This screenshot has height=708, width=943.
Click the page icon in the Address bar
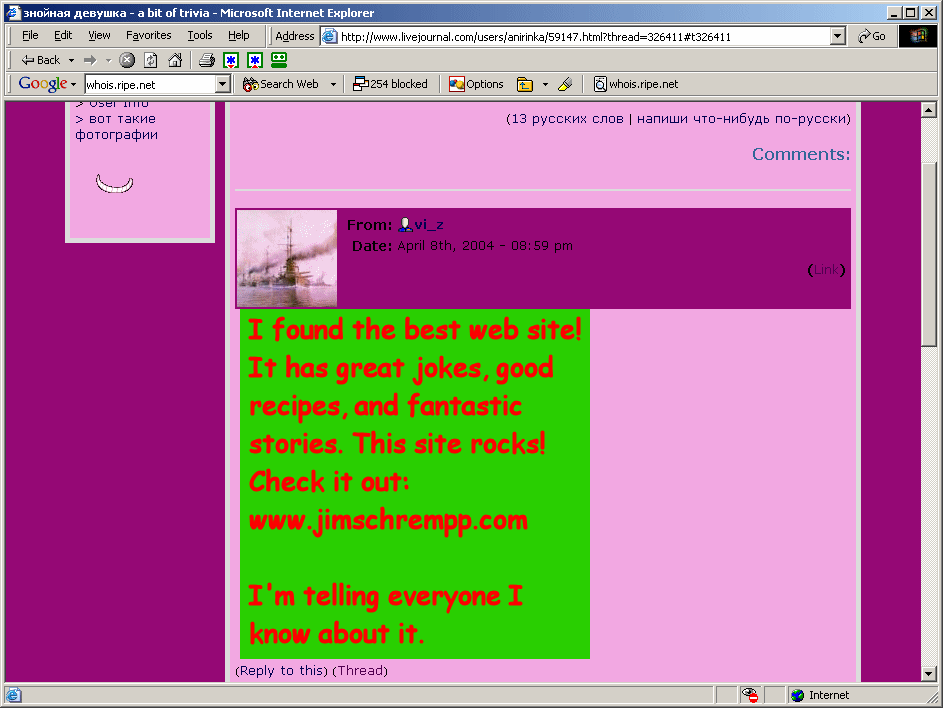coord(330,37)
